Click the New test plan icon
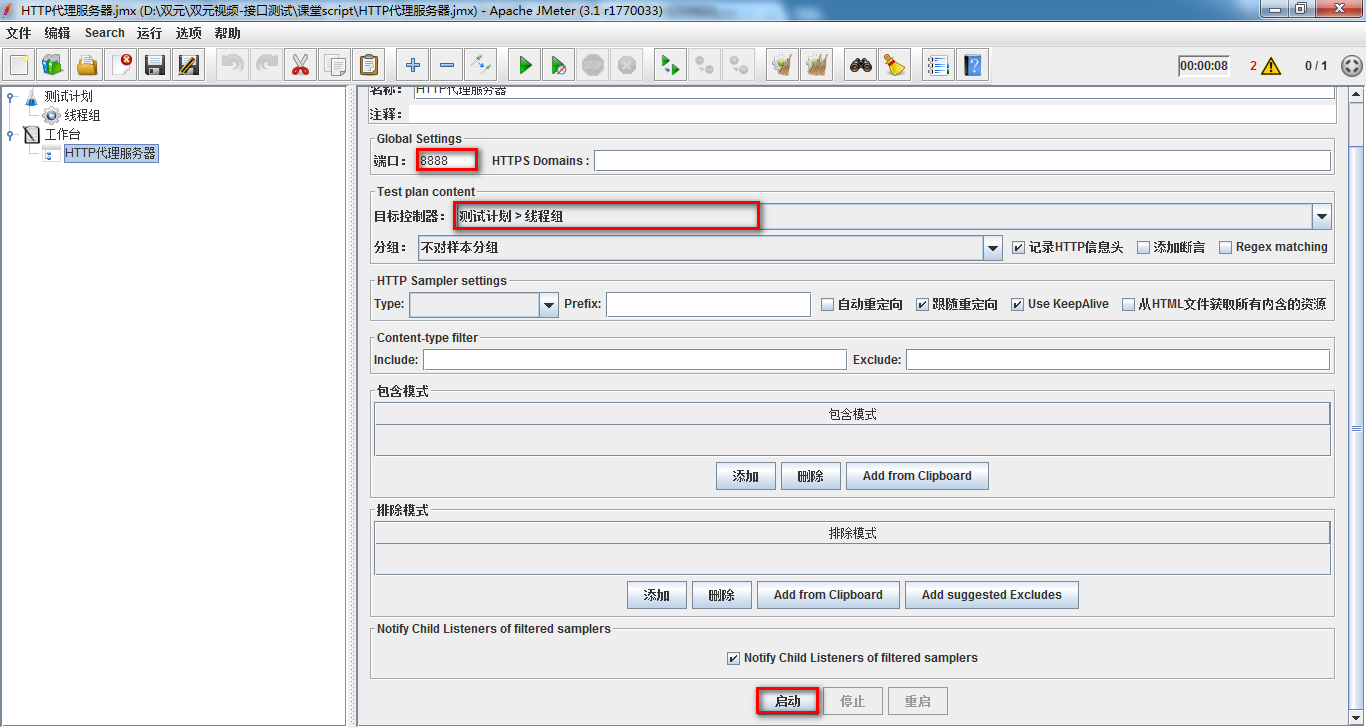The width and height of the screenshot is (1366, 728). [x=19, y=66]
